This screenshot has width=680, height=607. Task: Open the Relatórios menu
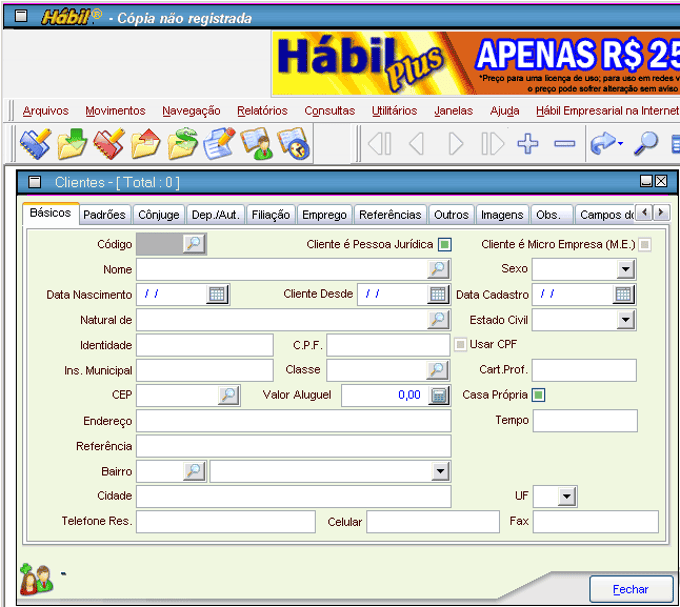pyautogui.click(x=262, y=111)
